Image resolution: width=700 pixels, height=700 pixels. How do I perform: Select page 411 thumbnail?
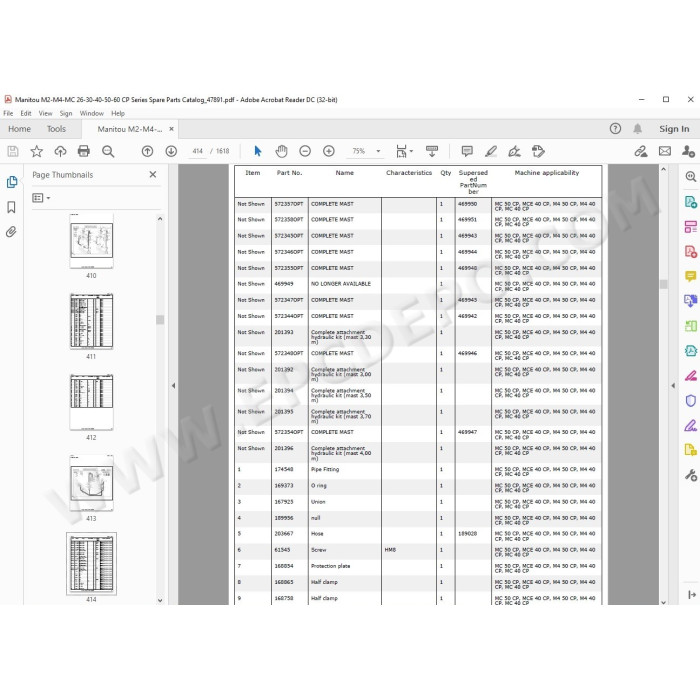click(x=92, y=321)
